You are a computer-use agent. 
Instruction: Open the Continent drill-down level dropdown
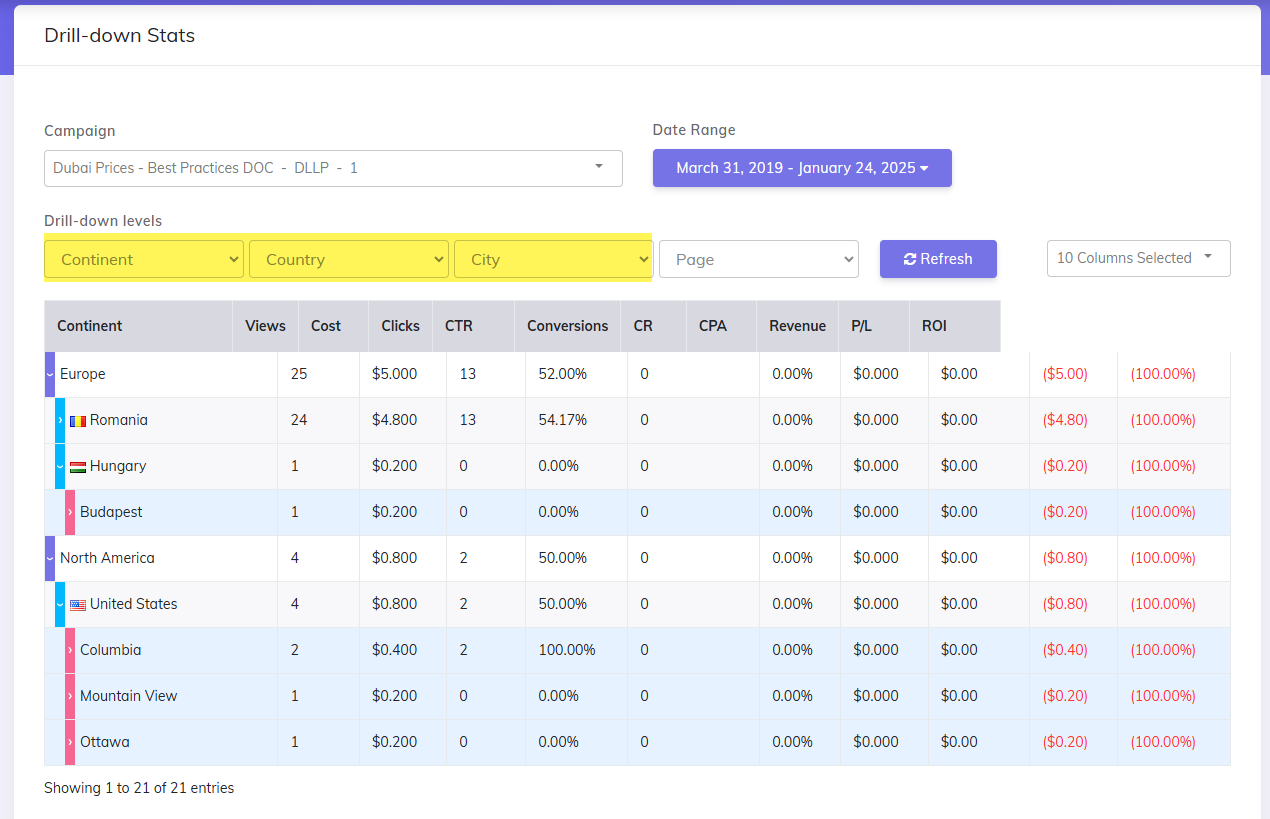click(144, 259)
